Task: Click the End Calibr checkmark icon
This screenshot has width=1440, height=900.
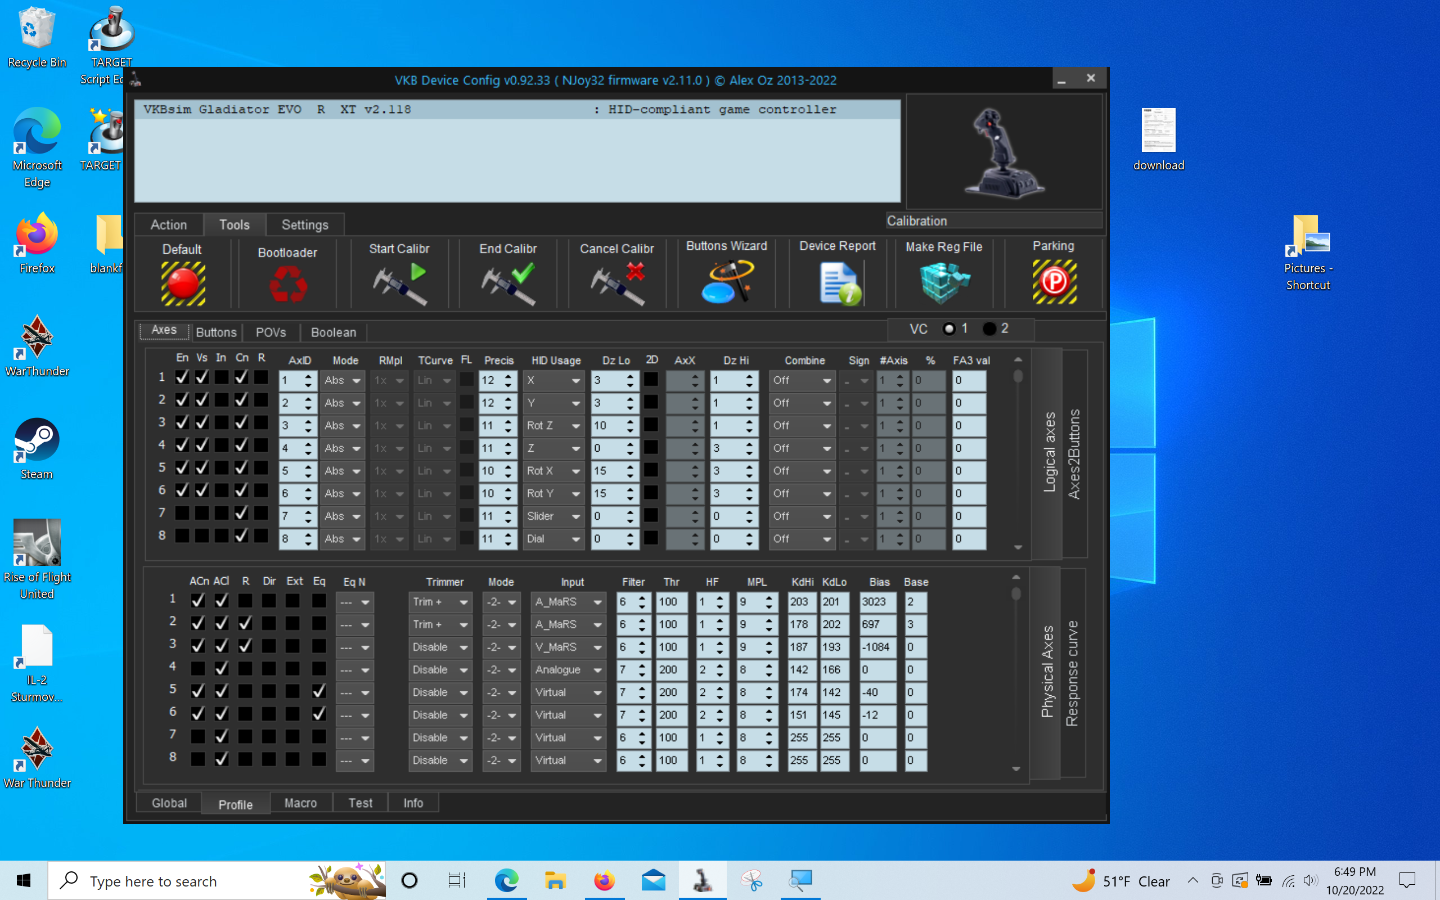Action: tap(508, 284)
